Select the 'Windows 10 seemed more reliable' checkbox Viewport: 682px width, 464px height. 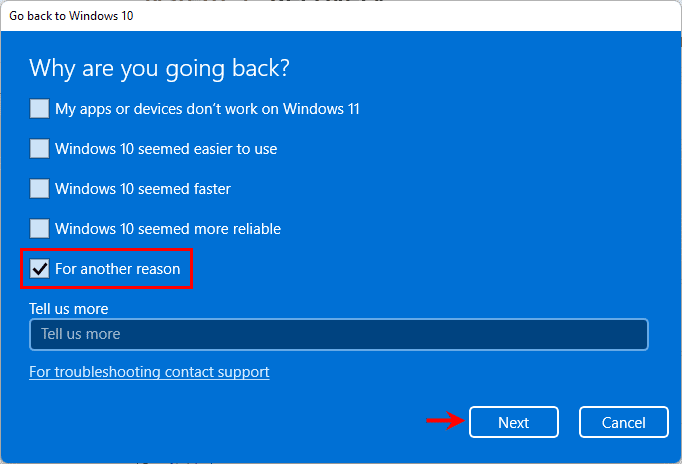[x=39, y=229]
